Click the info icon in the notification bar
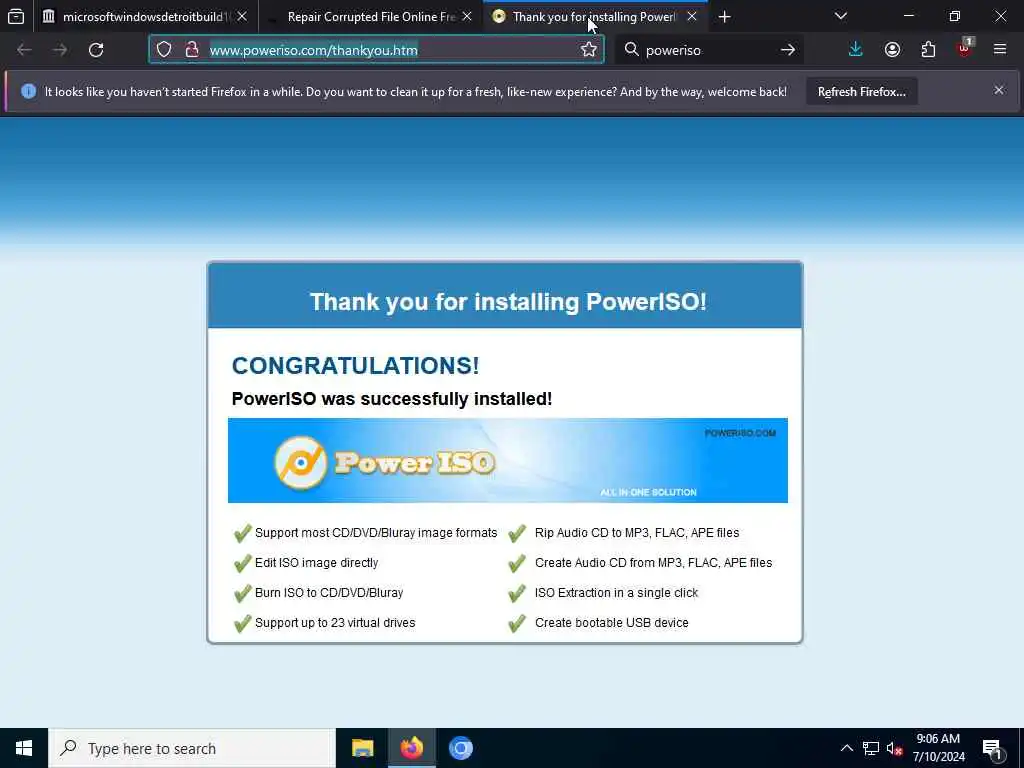Screen dimensions: 1024x768 (28, 91)
